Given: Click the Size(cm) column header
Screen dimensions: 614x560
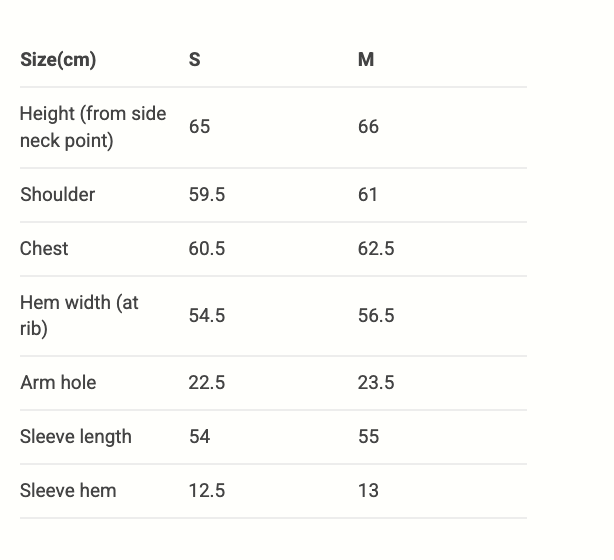Looking at the screenshot, I should point(58,60).
